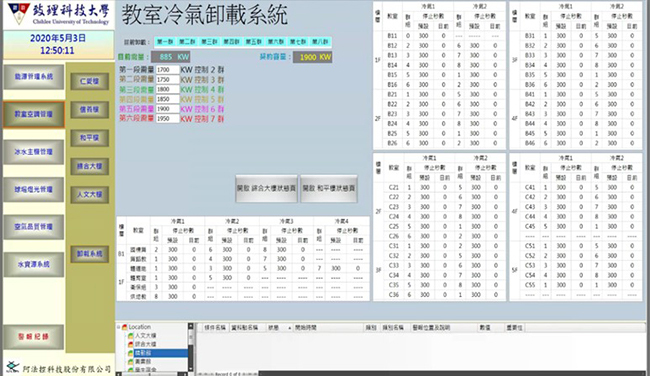Click the tree scrollbar up arrow
This screenshot has width=650, height=376.
point(191,327)
